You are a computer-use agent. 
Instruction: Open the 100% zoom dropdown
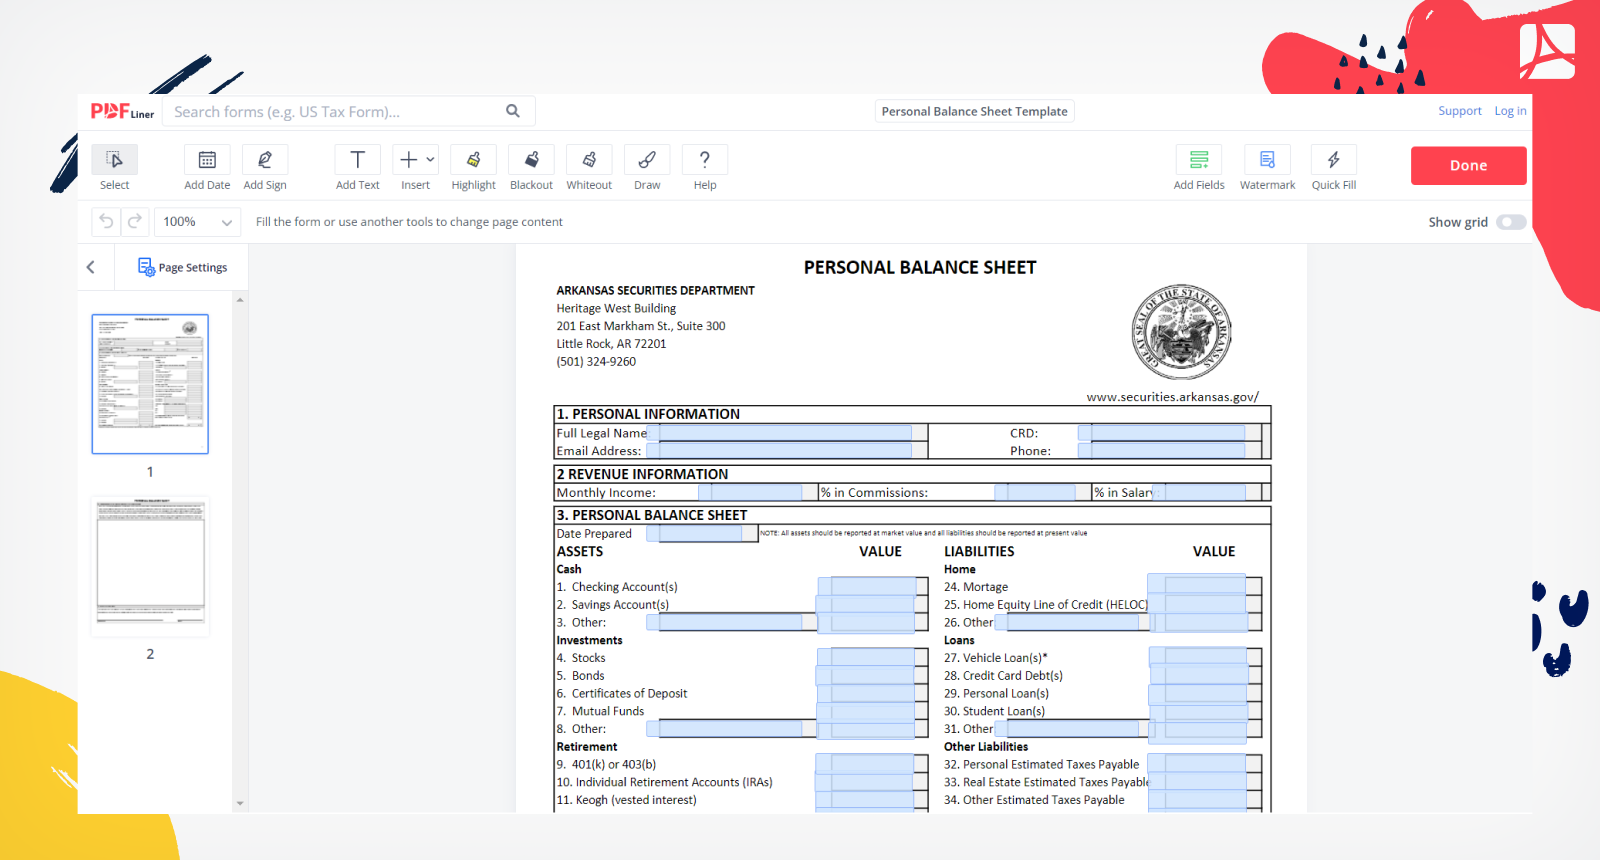(x=197, y=221)
